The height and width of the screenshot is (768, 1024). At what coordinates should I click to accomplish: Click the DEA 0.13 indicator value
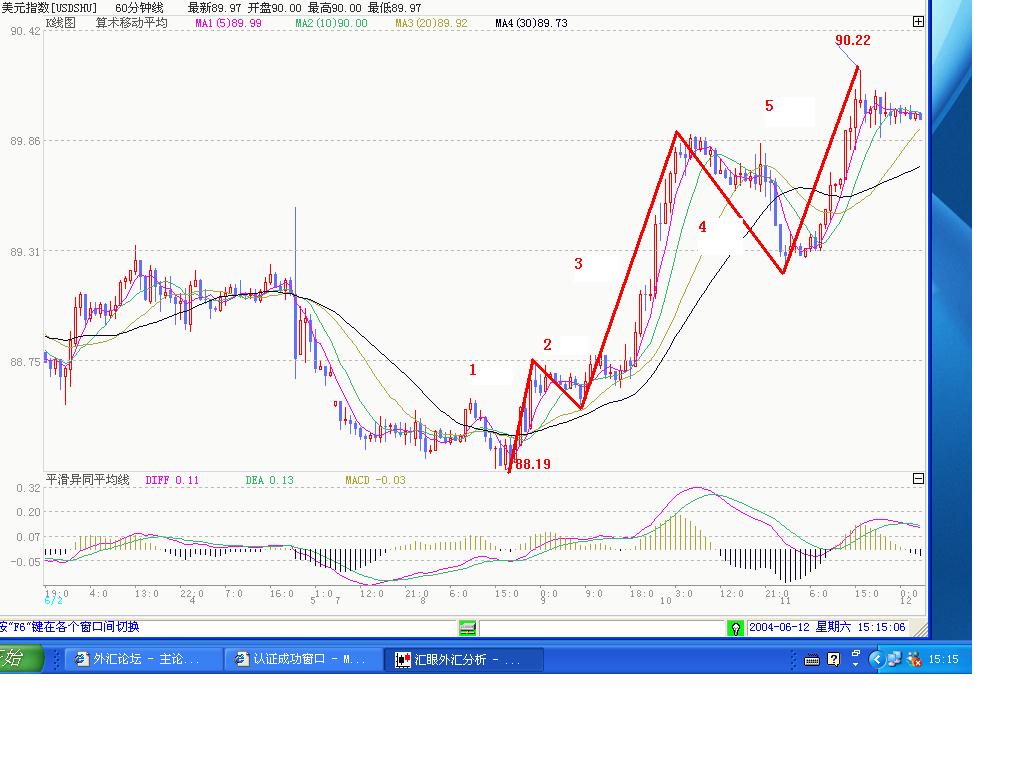click(x=269, y=480)
